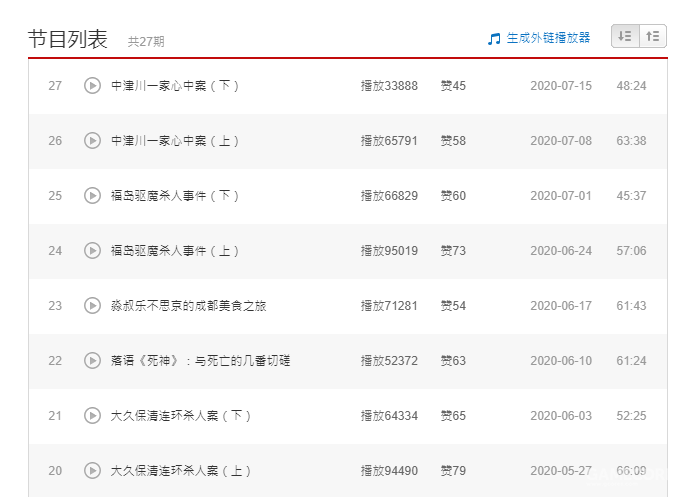Start playback of episode 24 via its icon

(x=92, y=251)
